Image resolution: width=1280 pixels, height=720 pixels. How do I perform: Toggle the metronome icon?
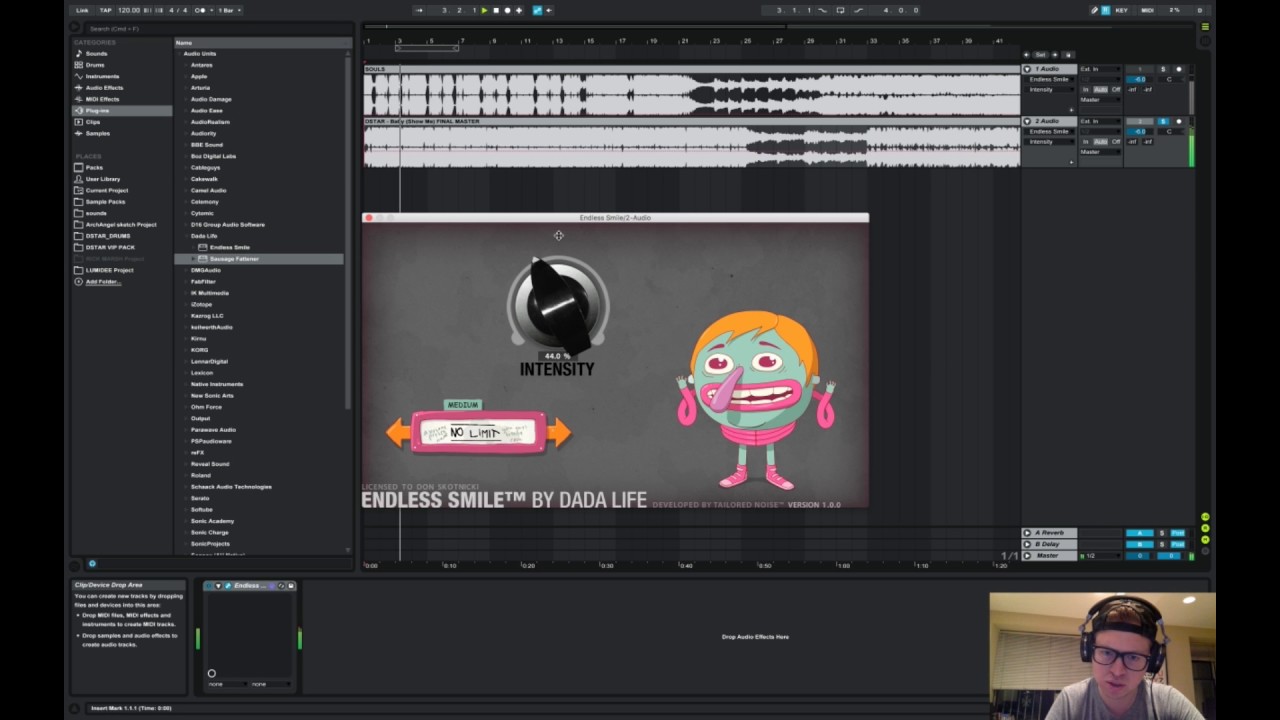[201, 10]
